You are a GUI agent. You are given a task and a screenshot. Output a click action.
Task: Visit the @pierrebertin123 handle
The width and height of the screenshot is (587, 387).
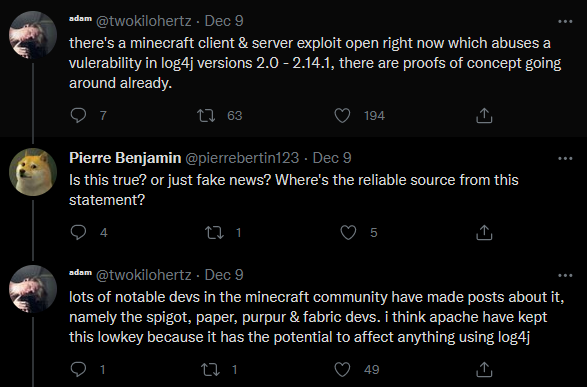tap(242, 158)
